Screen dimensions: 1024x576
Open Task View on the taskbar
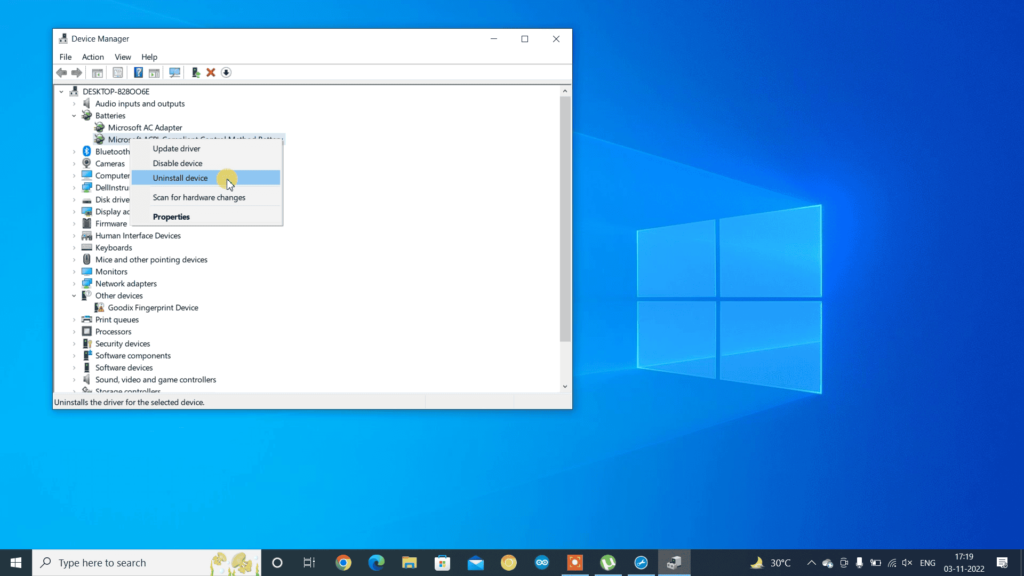pos(309,562)
